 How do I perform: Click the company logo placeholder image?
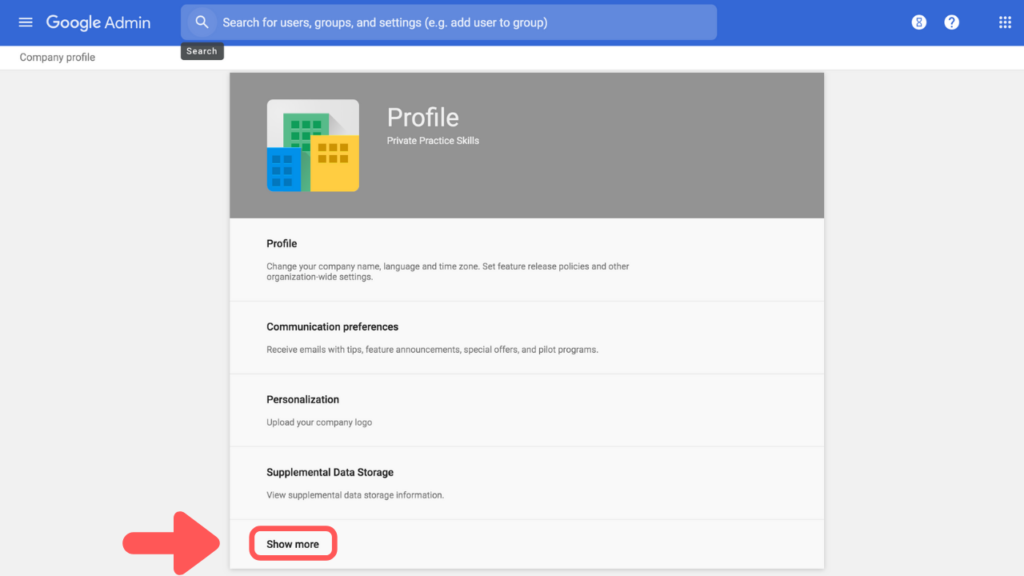311,144
